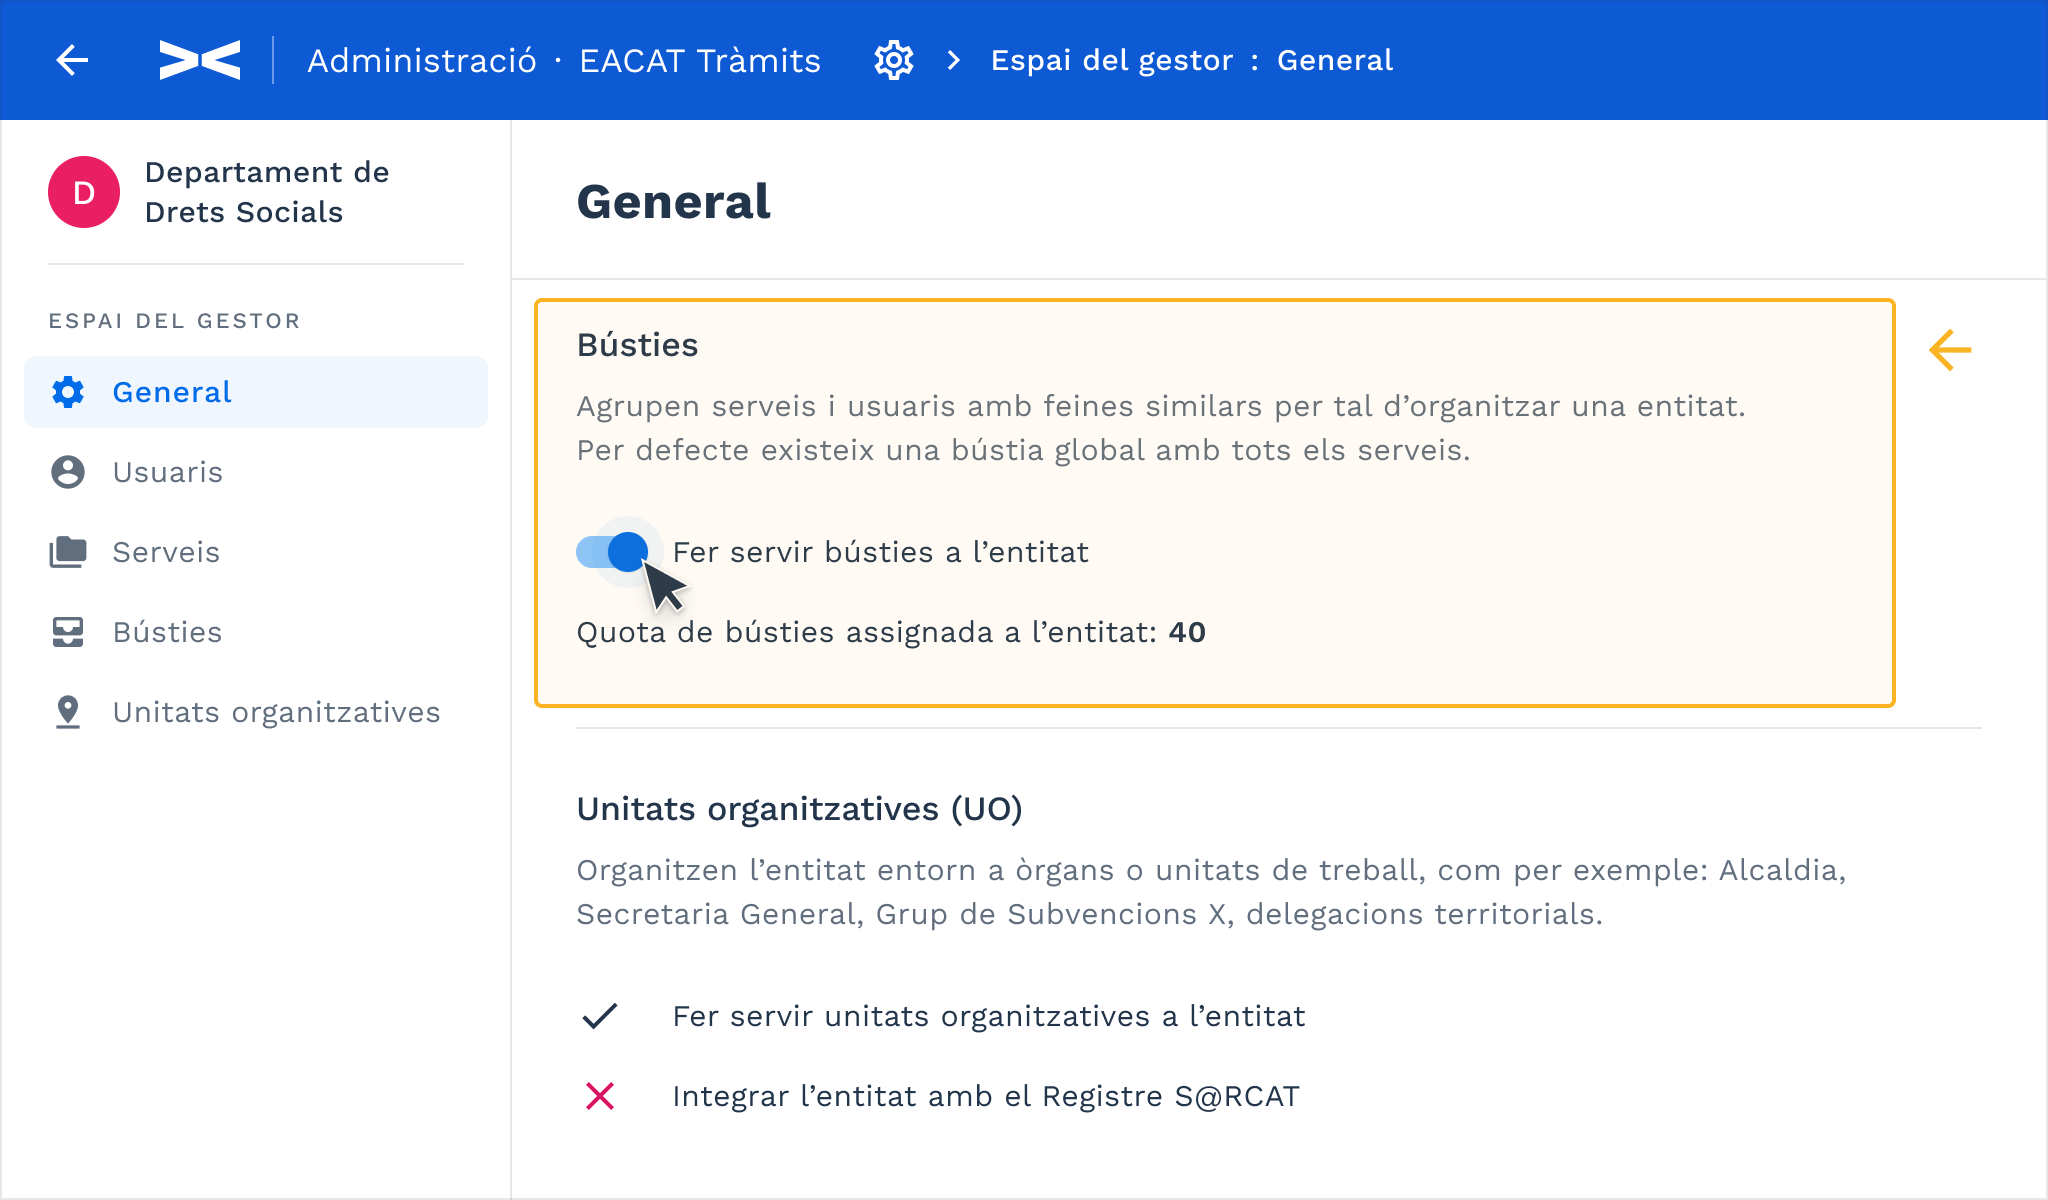Click the Unitats organitzatives pin icon
Viewport: 2048px width, 1200px height.
pyautogui.click(x=68, y=712)
